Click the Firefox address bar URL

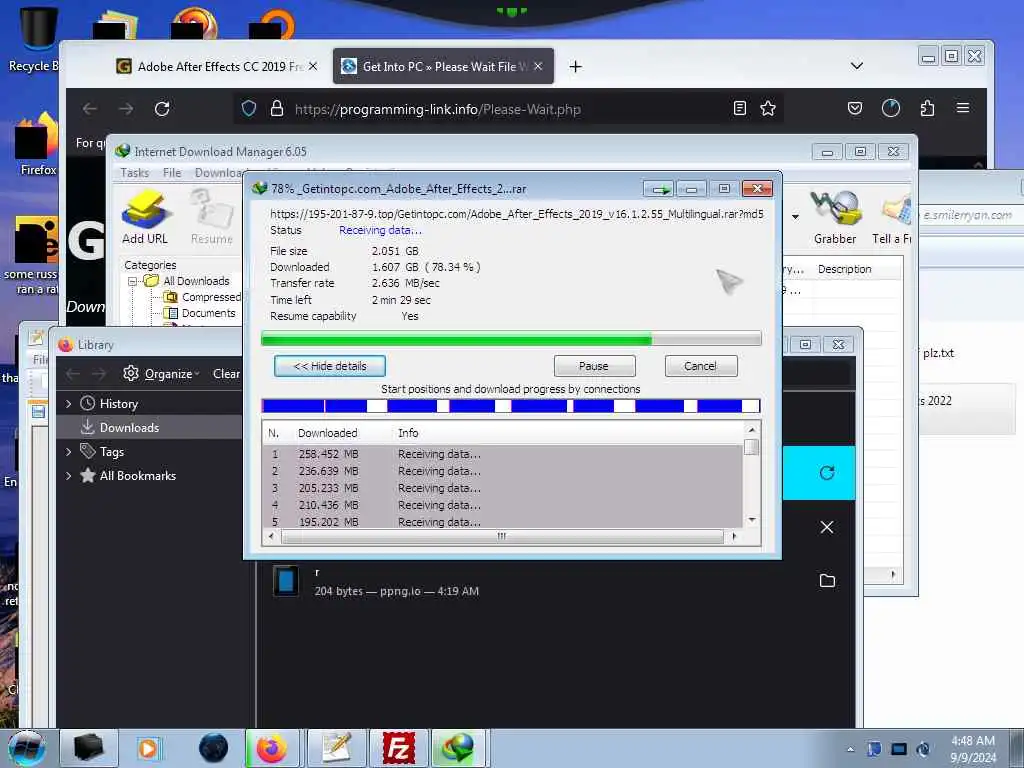438,109
